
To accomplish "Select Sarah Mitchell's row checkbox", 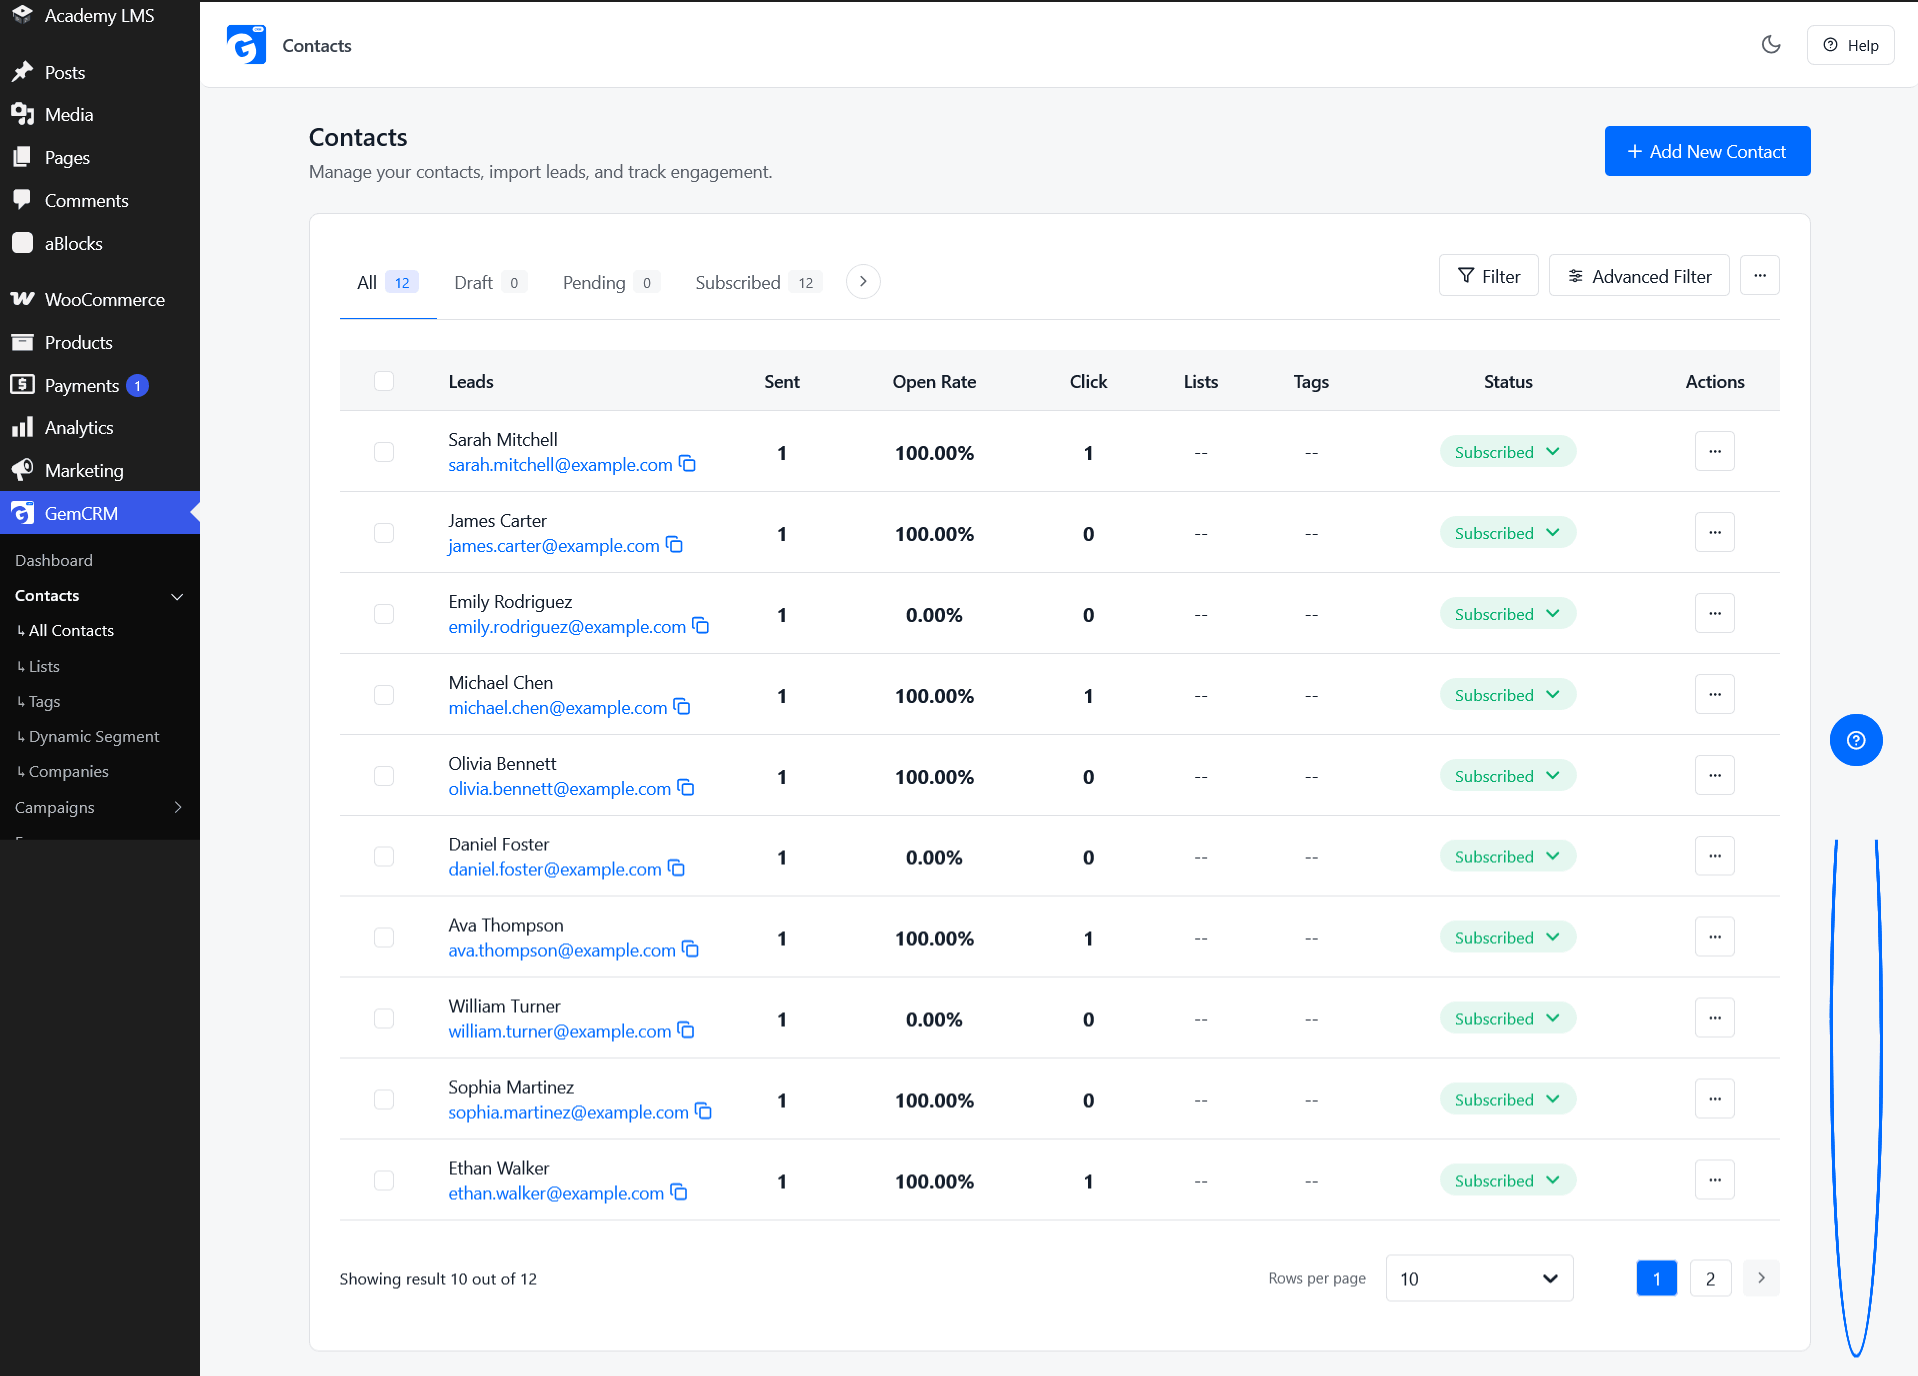I will click(x=384, y=452).
